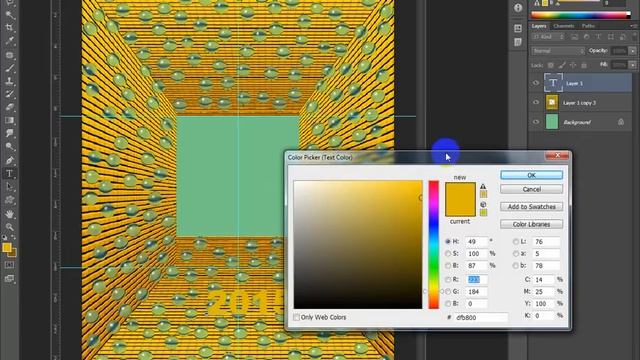This screenshot has height=360, width=640.
Task: Select the H (hue) radio button
Action: [x=448, y=242]
